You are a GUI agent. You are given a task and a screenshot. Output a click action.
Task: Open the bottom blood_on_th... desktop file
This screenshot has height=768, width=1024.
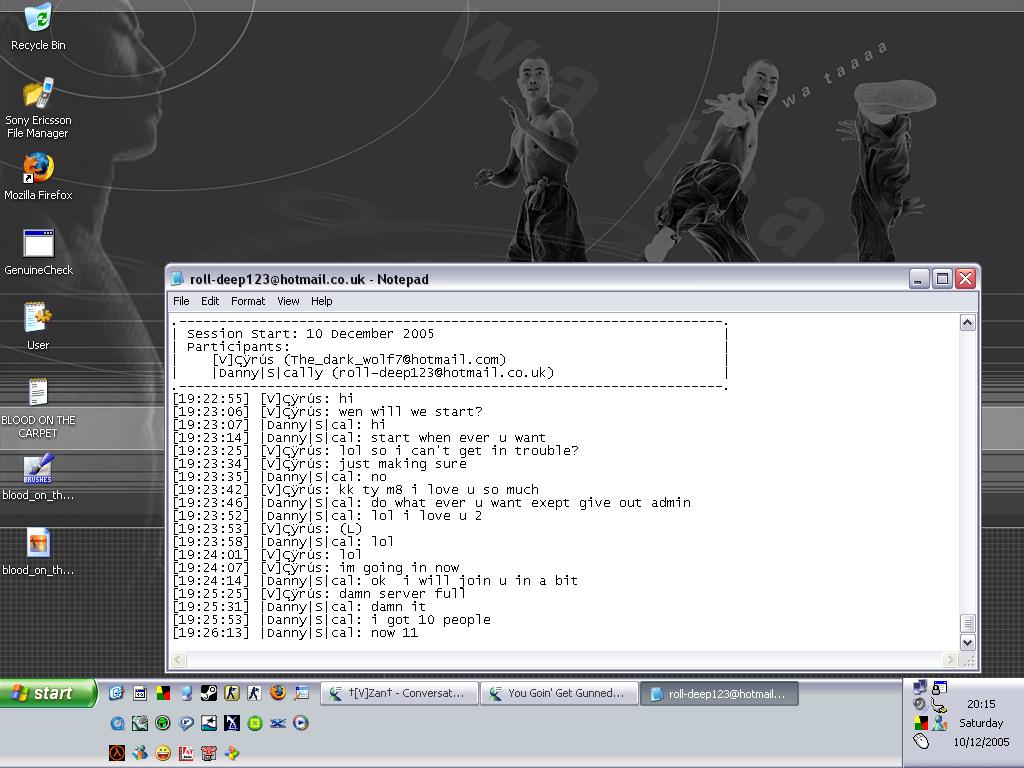[x=38, y=552]
